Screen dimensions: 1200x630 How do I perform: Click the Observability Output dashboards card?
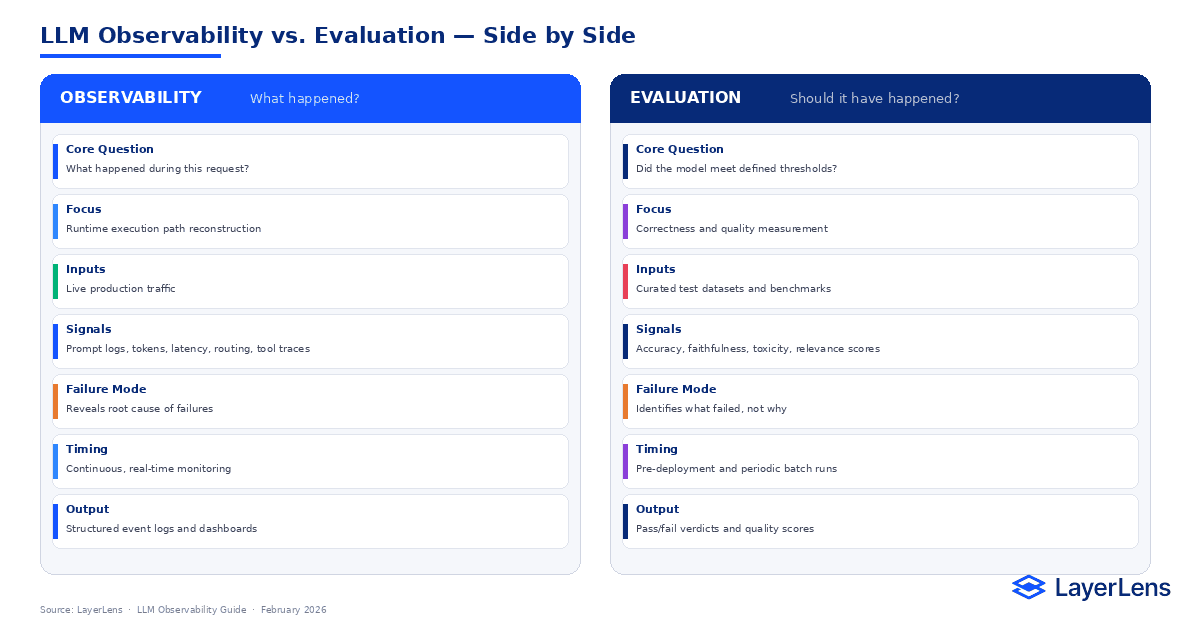310,521
